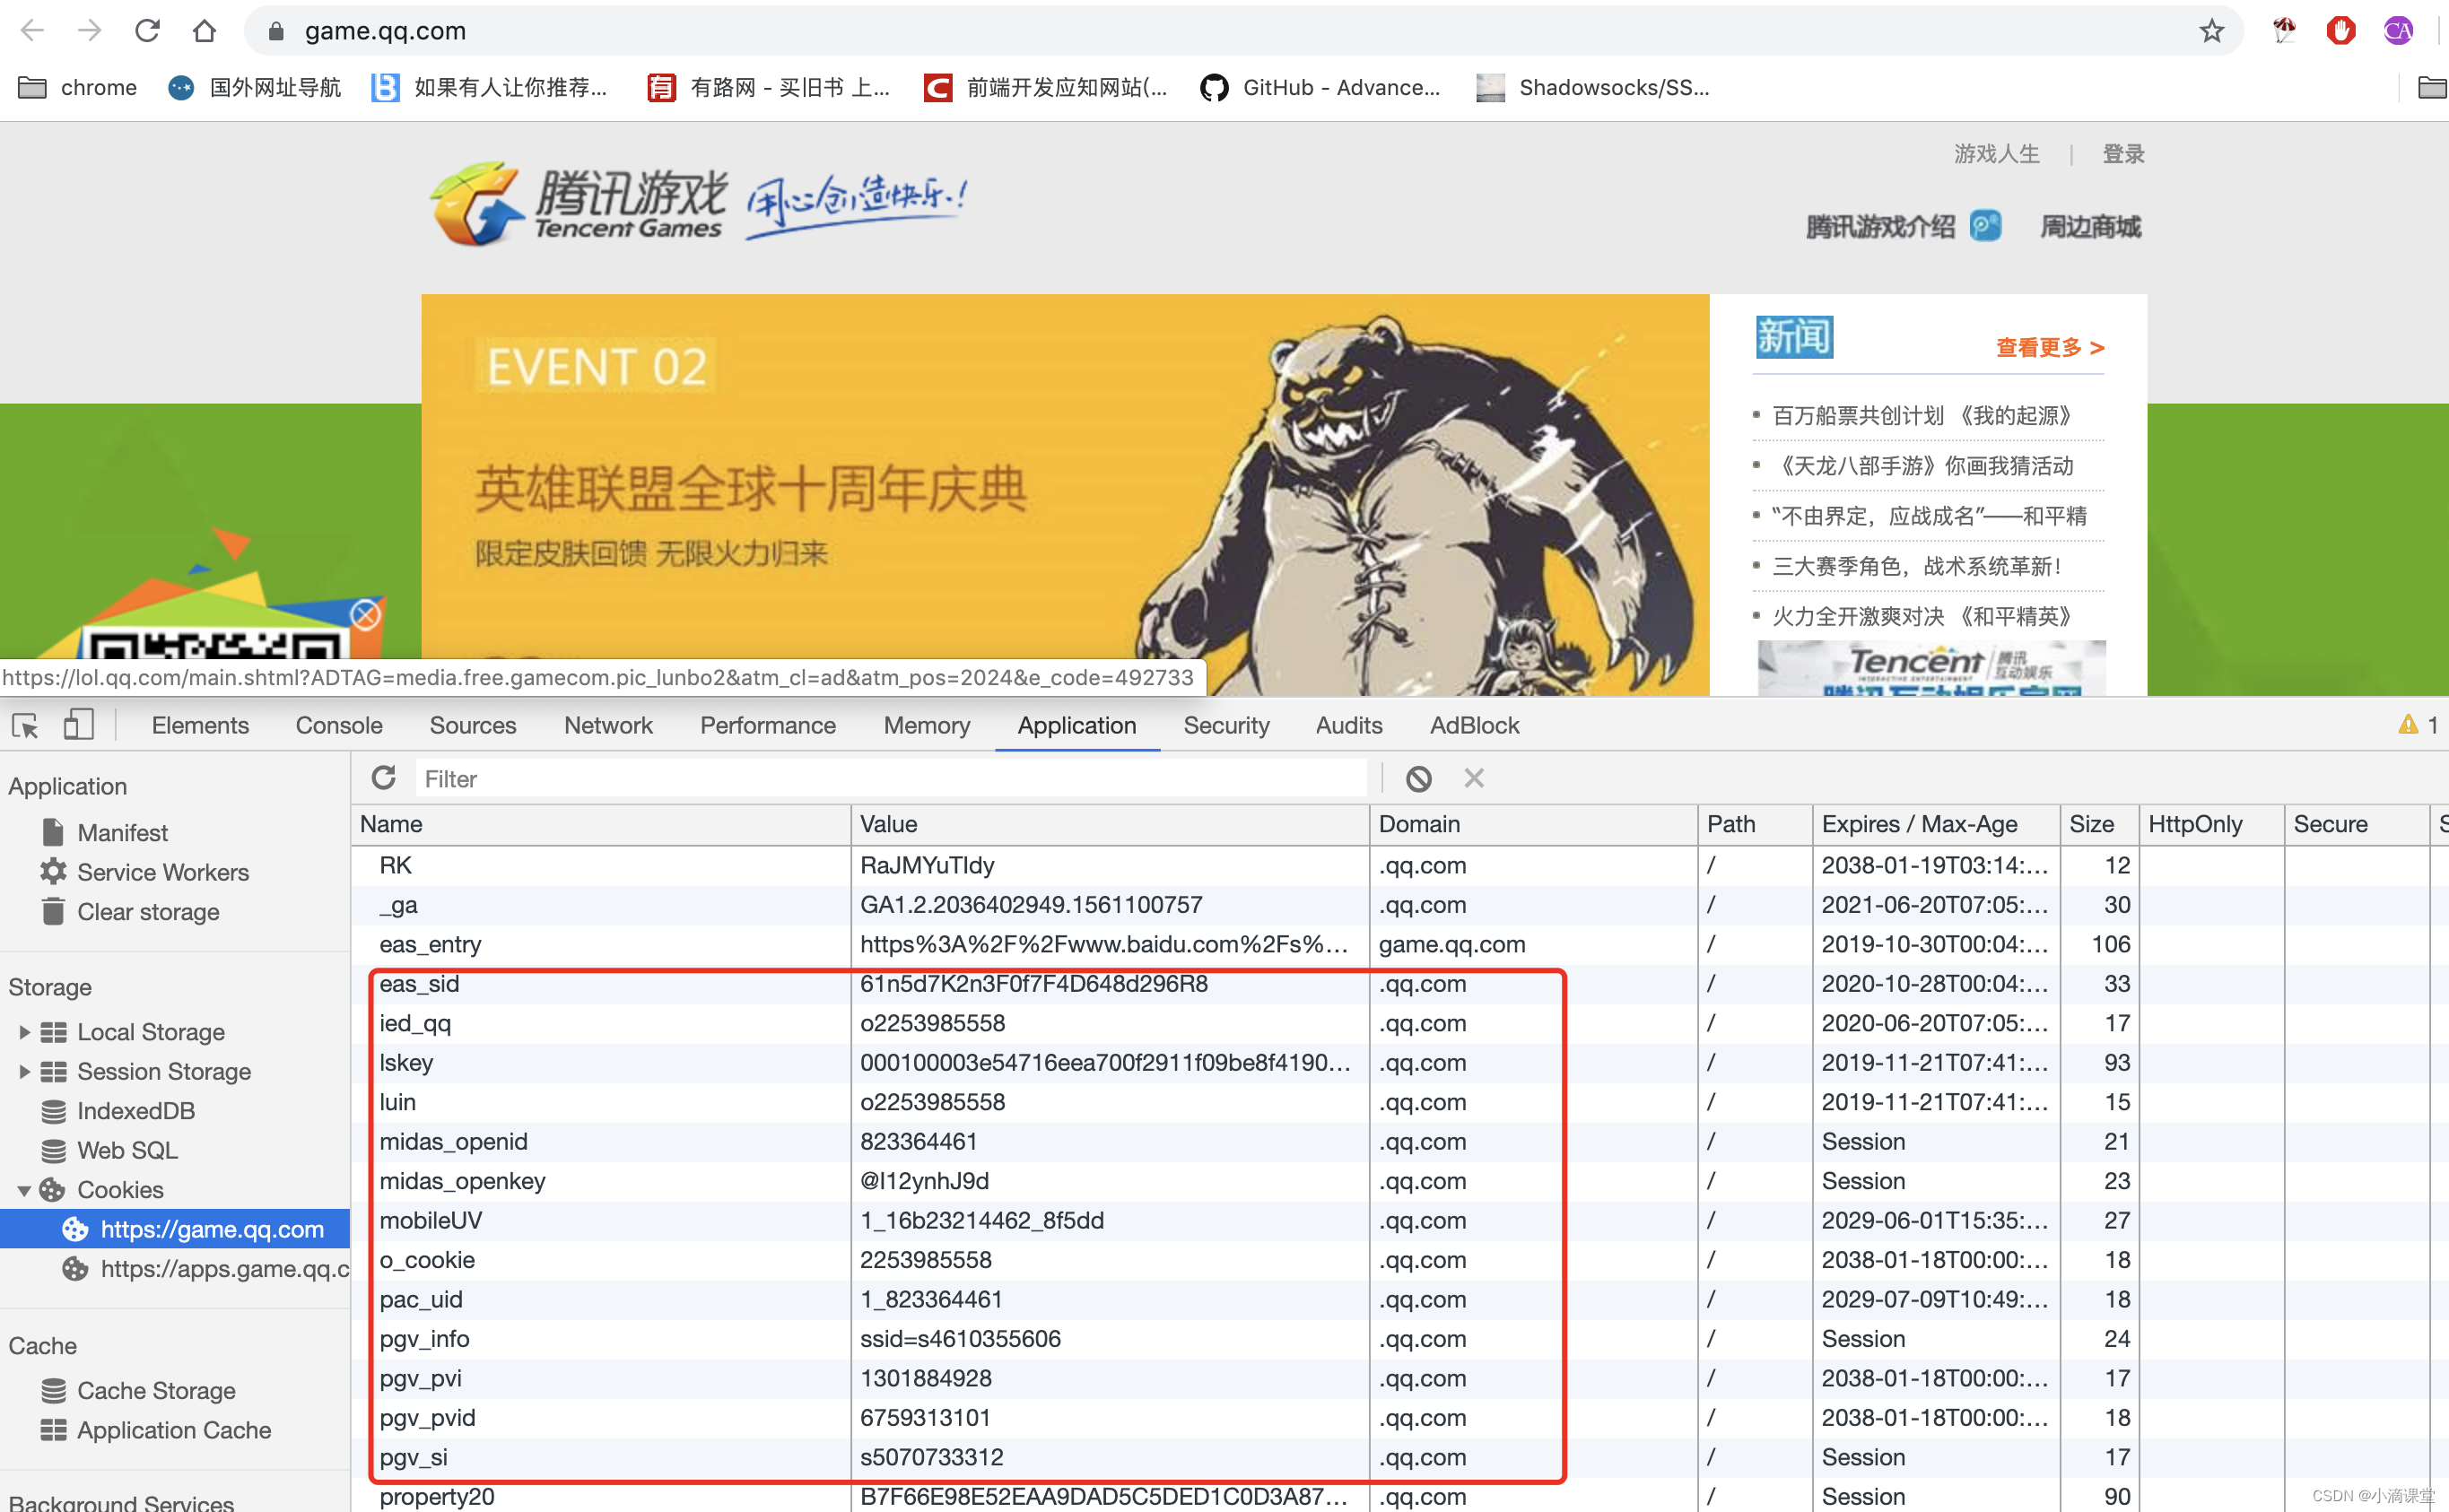Reload the game.qq.com page
The height and width of the screenshot is (1512, 2449).
tap(147, 31)
